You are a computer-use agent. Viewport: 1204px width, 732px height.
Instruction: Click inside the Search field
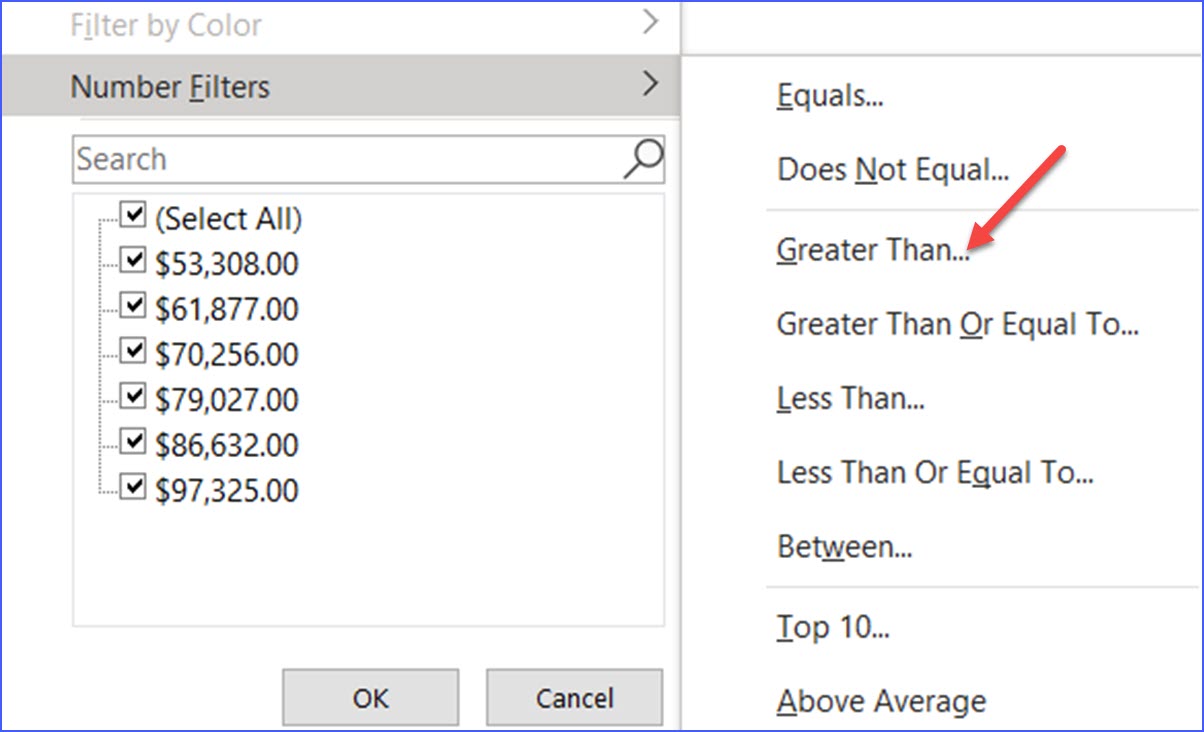pyautogui.click(x=300, y=158)
